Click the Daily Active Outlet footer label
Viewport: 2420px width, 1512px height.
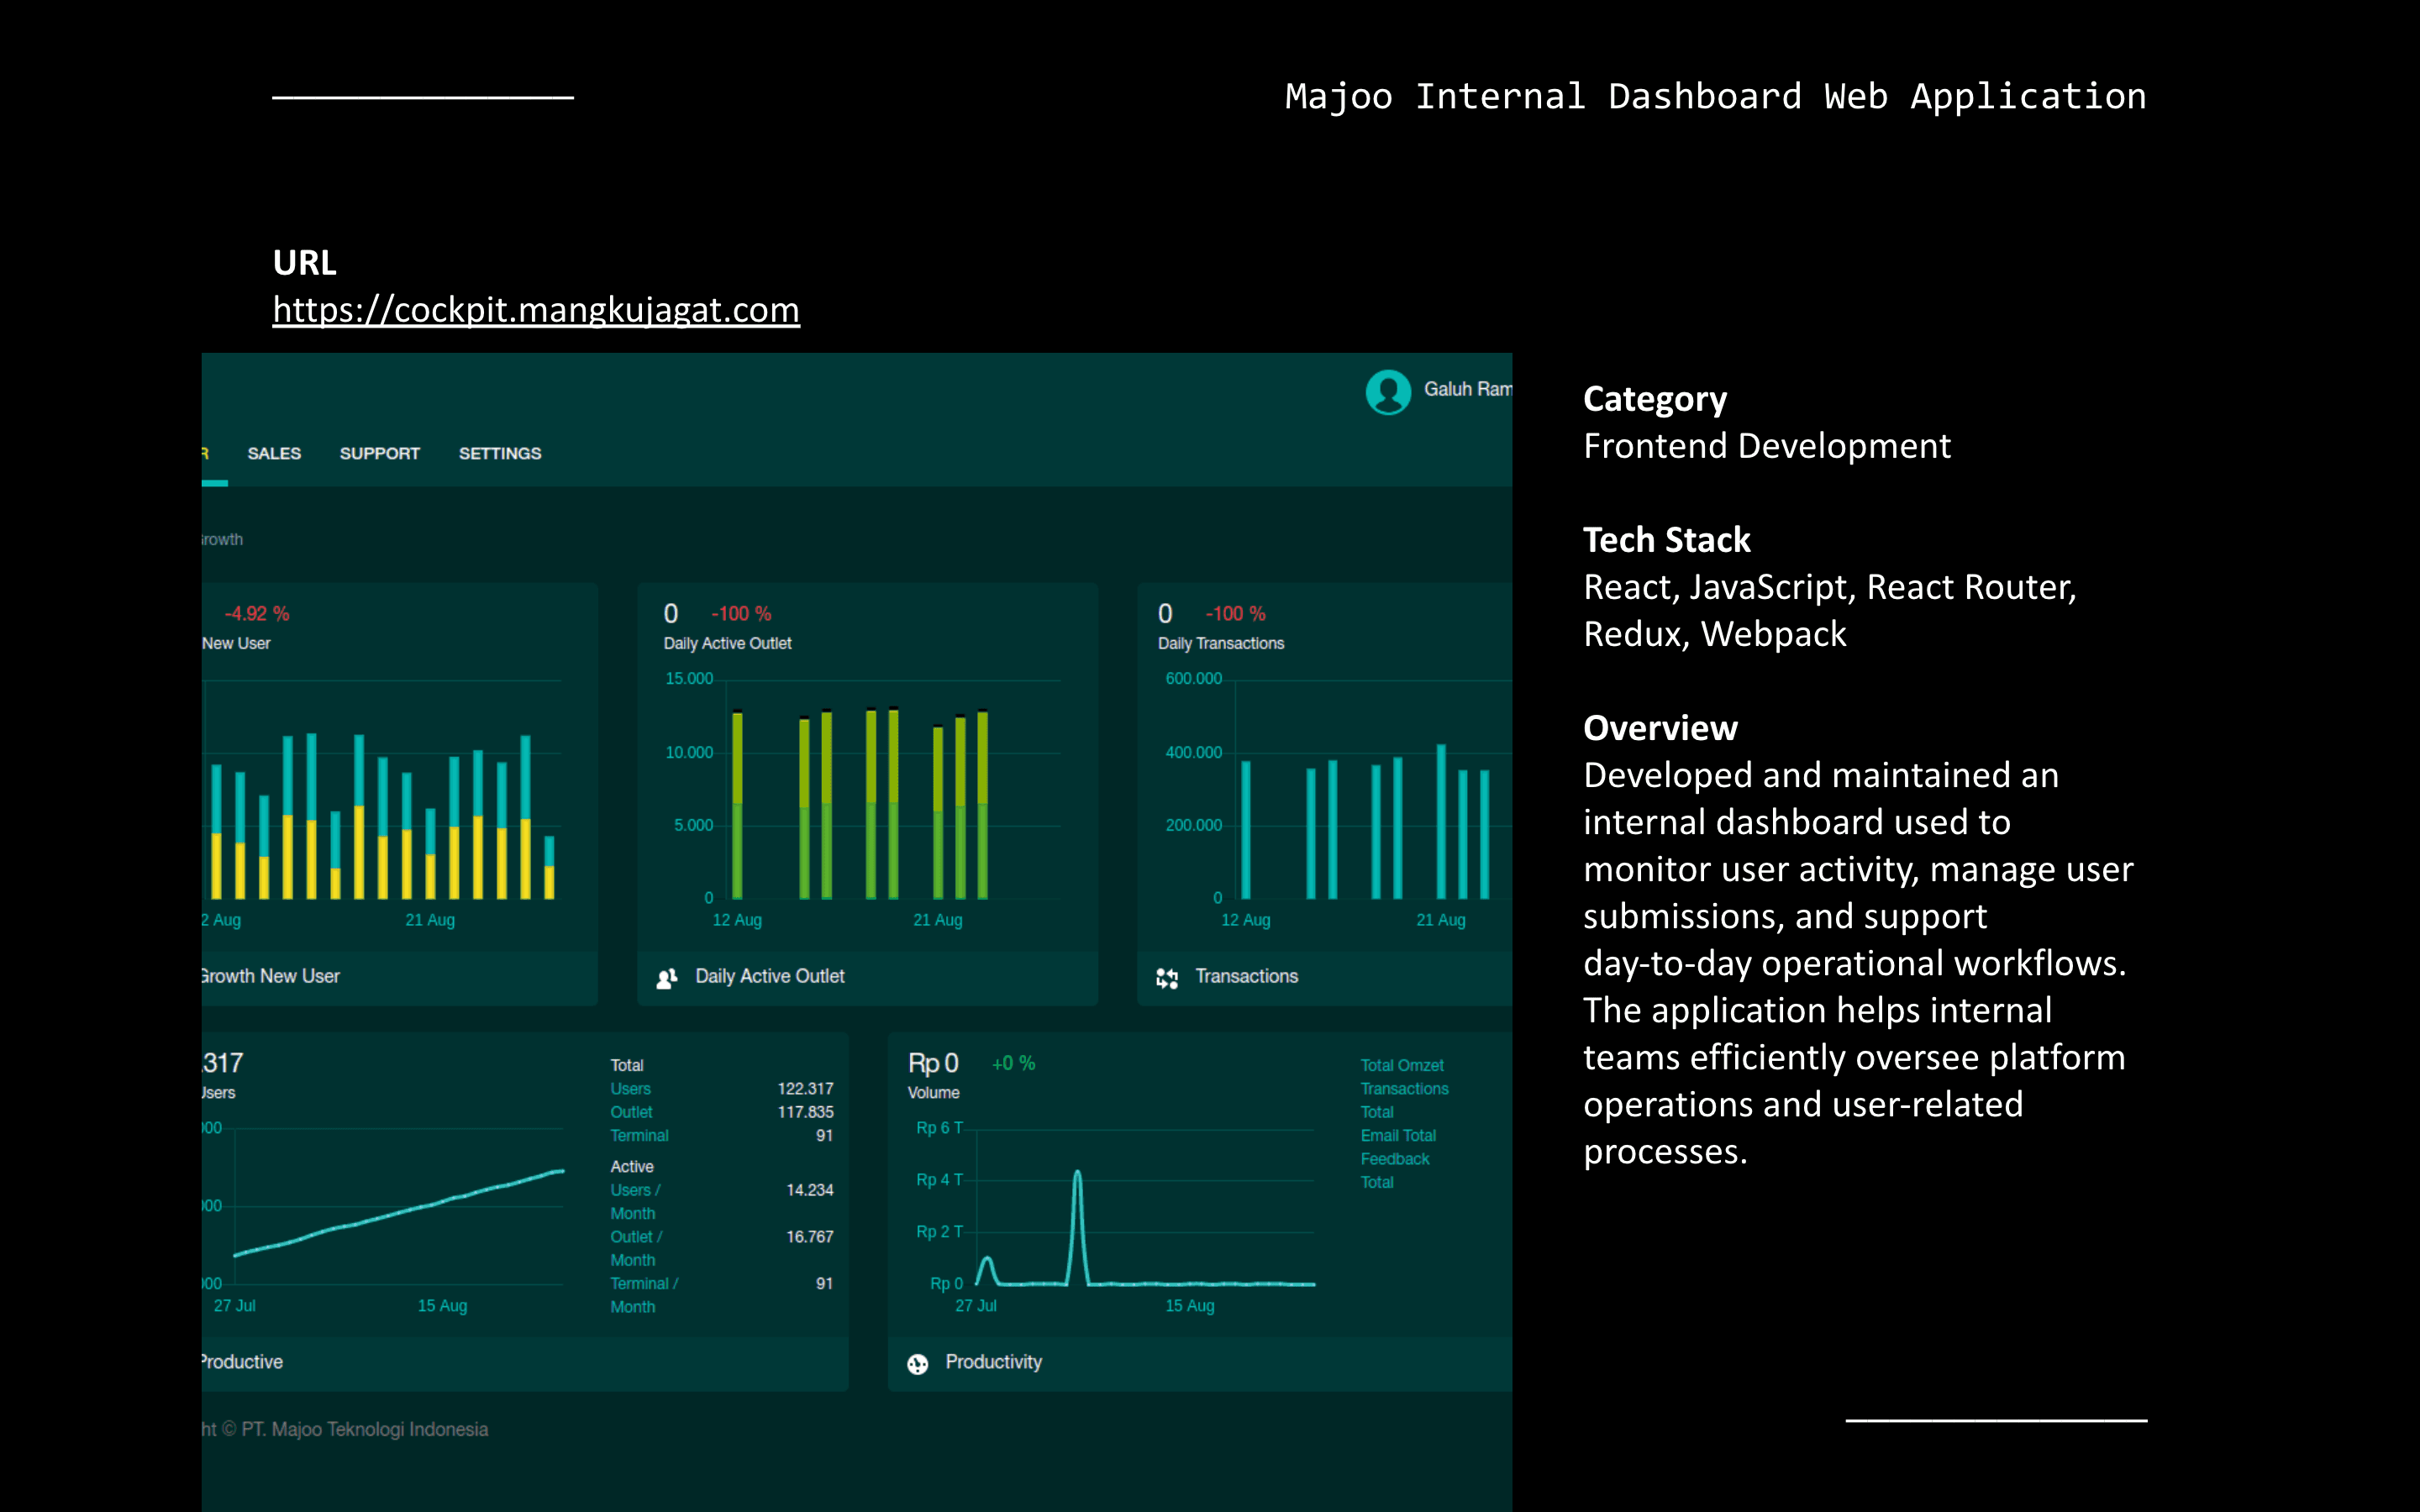click(770, 976)
